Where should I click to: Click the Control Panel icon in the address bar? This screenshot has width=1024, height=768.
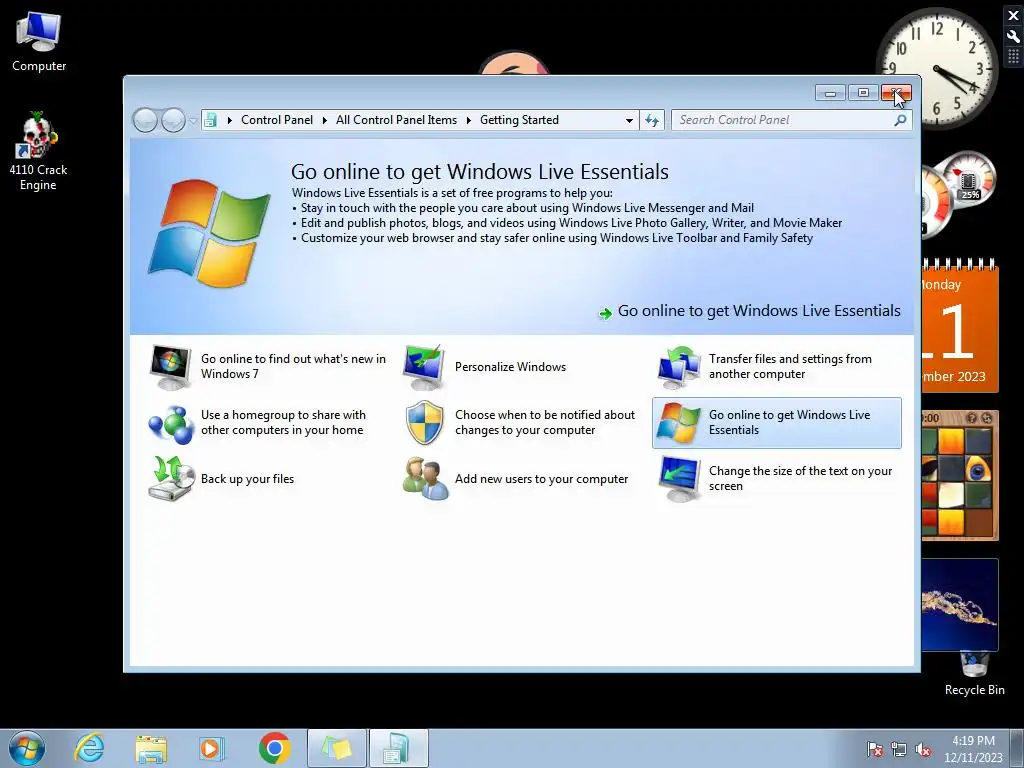(x=210, y=120)
